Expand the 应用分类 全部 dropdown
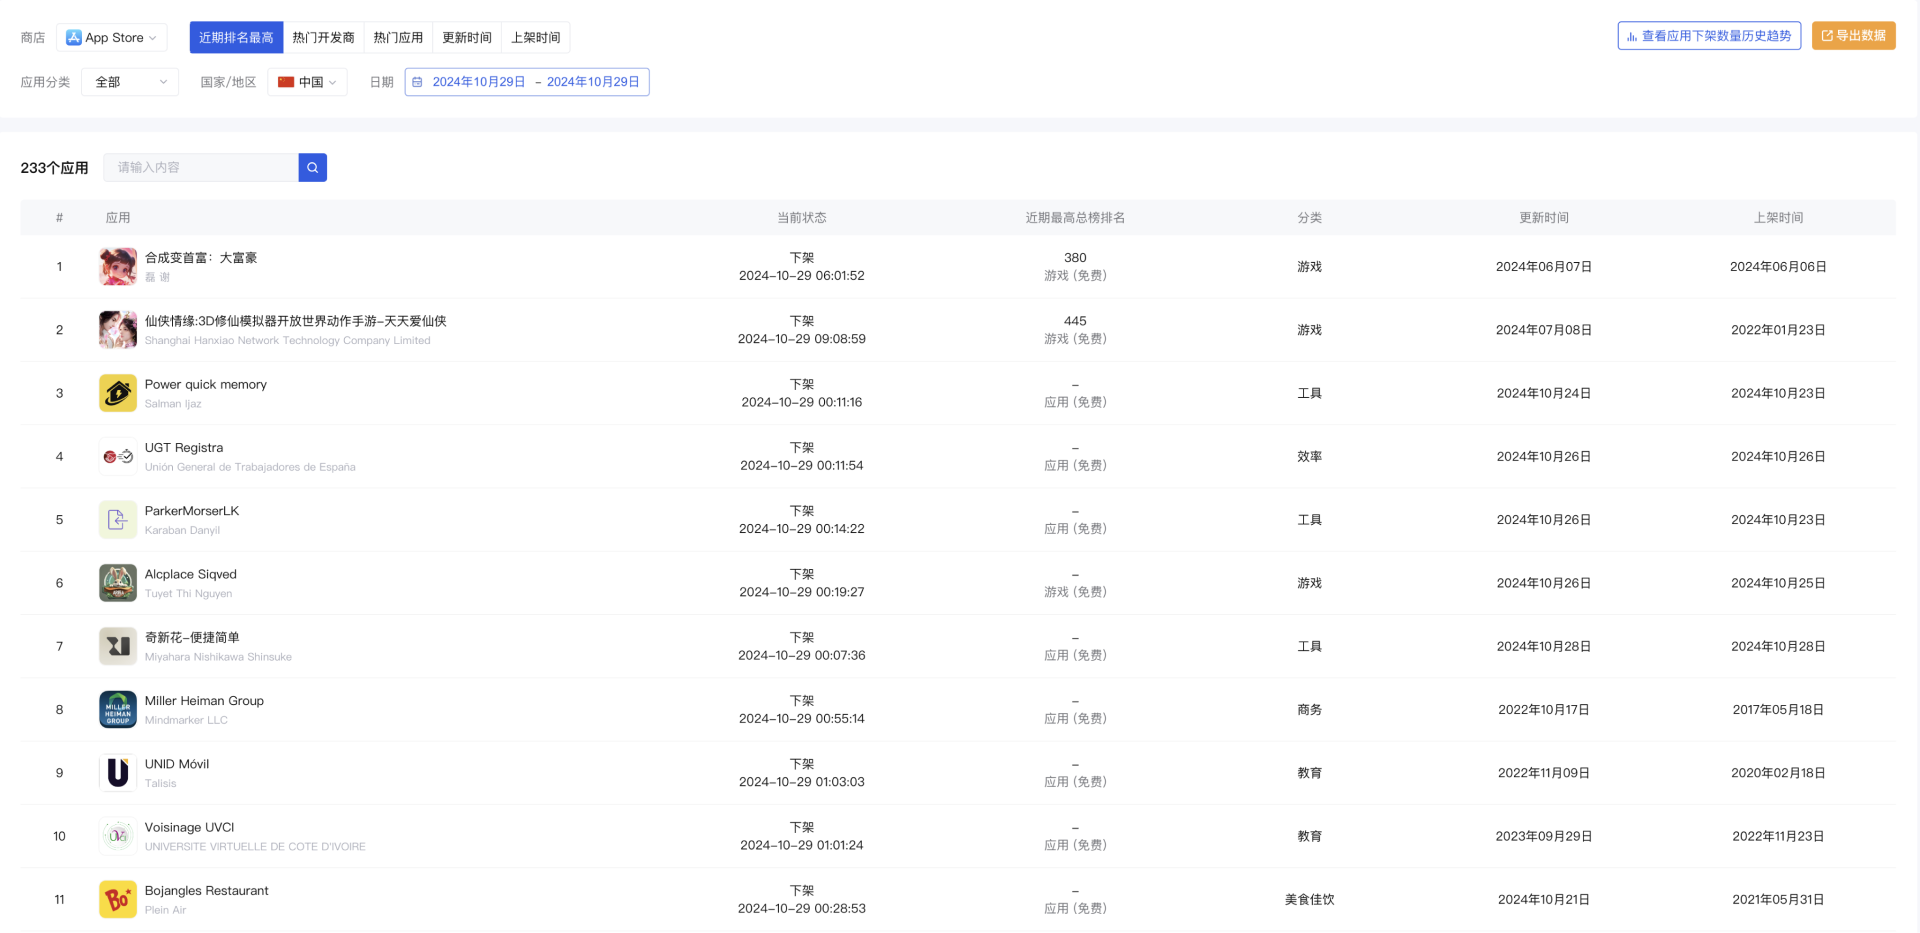This screenshot has width=1920, height=933. coord(130,82)
